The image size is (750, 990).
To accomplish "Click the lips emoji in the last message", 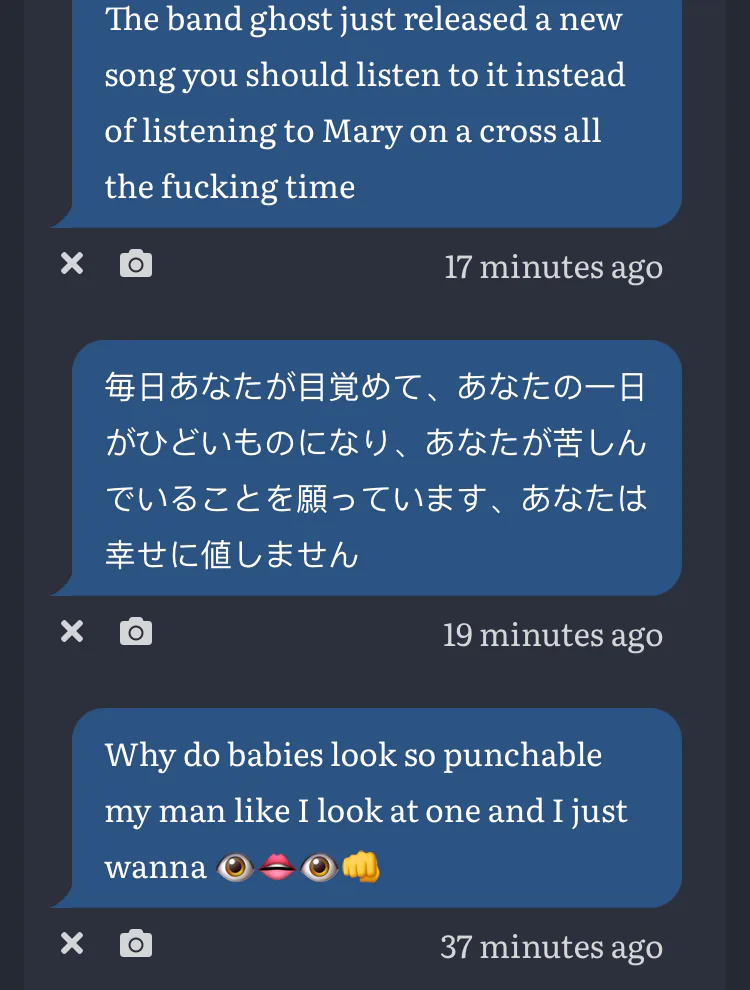I will 278,866.
